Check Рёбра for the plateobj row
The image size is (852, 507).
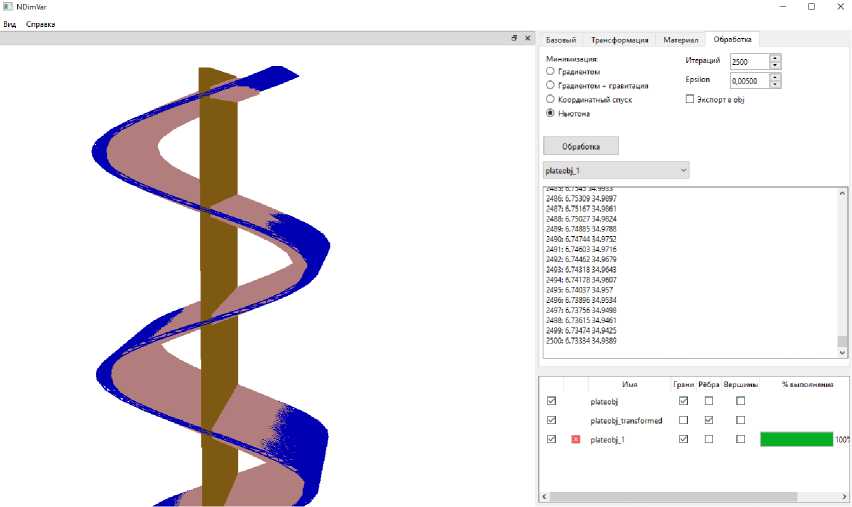(x=709, y=401)
